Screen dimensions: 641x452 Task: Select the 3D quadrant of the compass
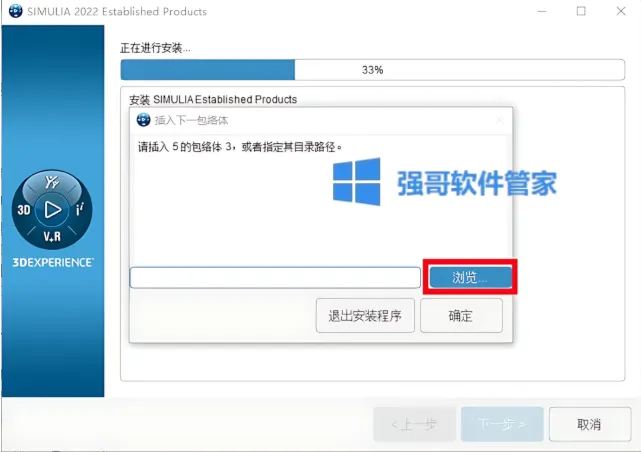click(x=24, y=210)
